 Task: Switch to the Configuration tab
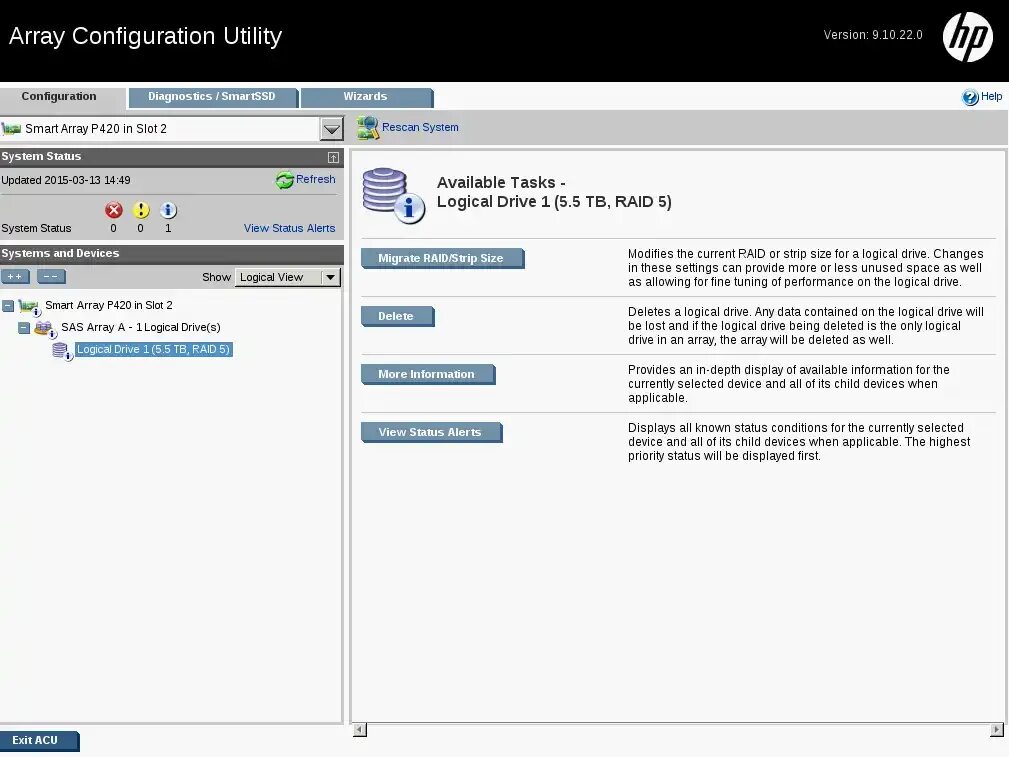[59, 97]
